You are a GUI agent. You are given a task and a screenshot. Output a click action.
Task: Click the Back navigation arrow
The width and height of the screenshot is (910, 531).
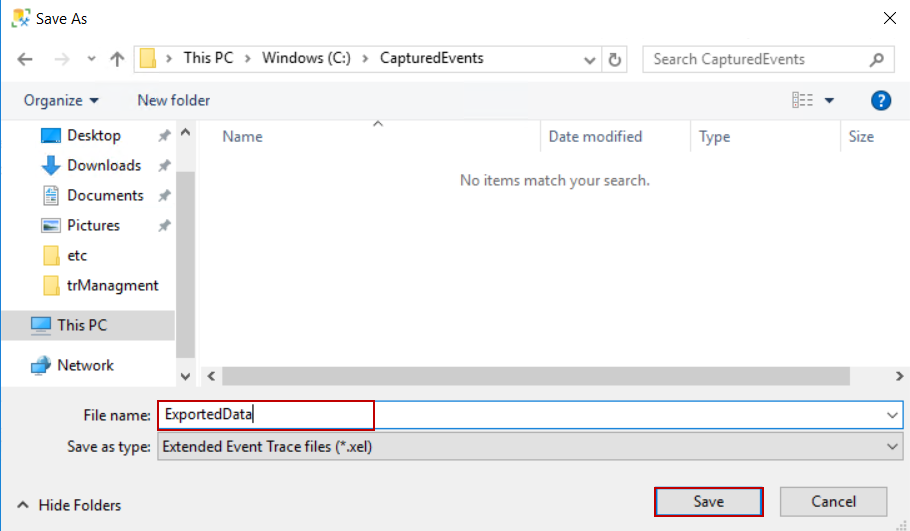coord(25,59)
